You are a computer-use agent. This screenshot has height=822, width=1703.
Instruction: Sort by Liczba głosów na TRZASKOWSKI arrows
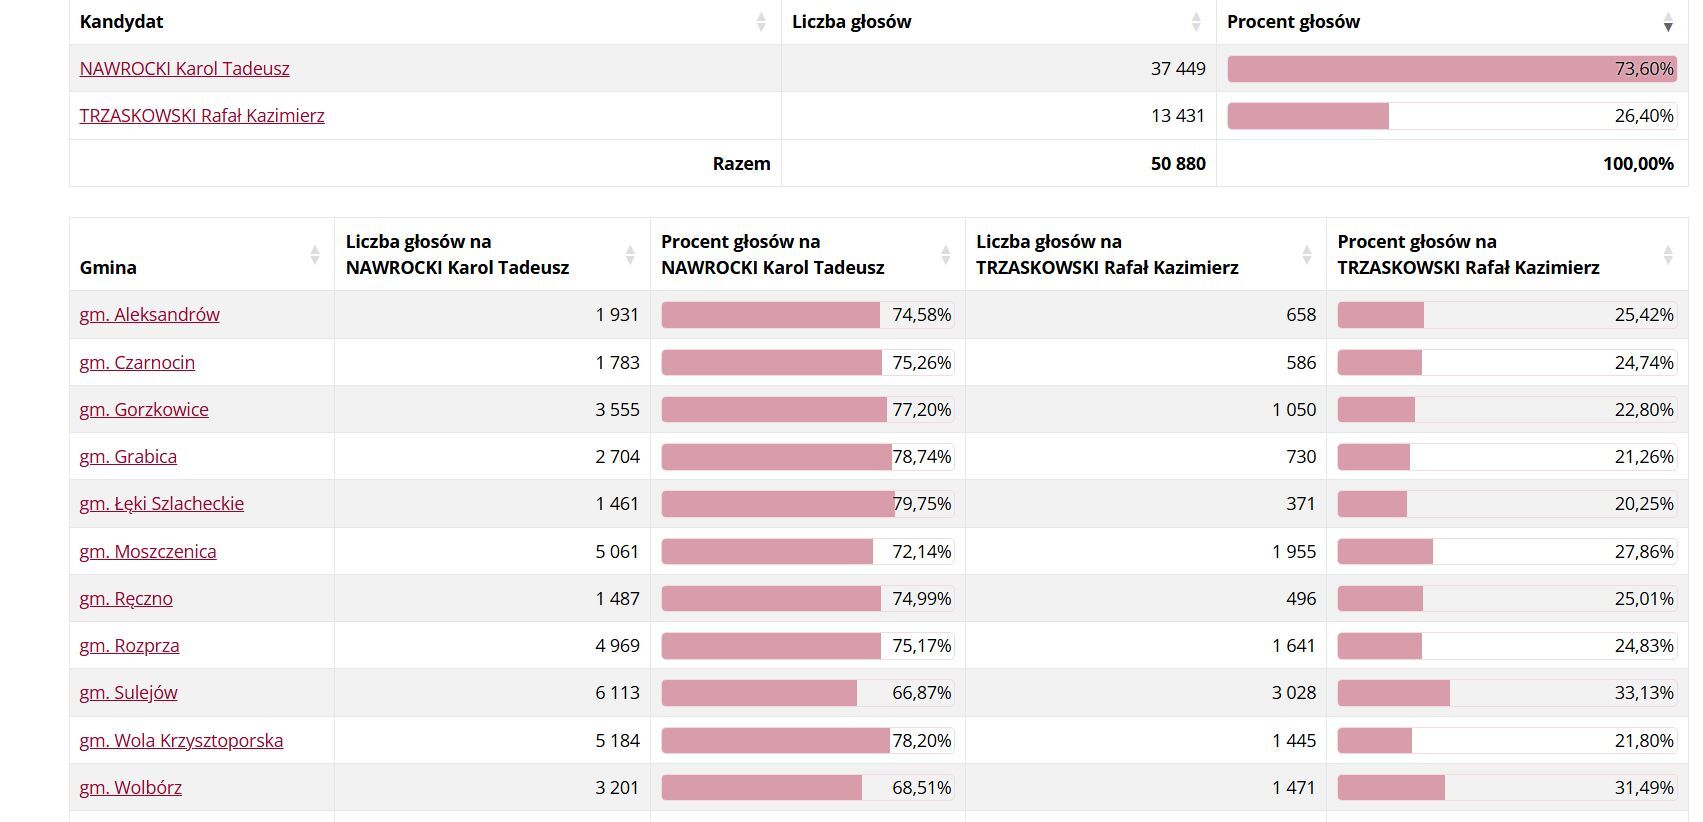click(x=1306, y=255)
